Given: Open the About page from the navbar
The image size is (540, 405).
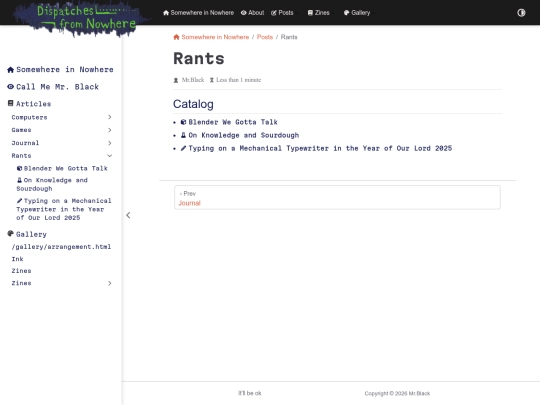Looking at the screenshot, I should [x=252, y=13].
